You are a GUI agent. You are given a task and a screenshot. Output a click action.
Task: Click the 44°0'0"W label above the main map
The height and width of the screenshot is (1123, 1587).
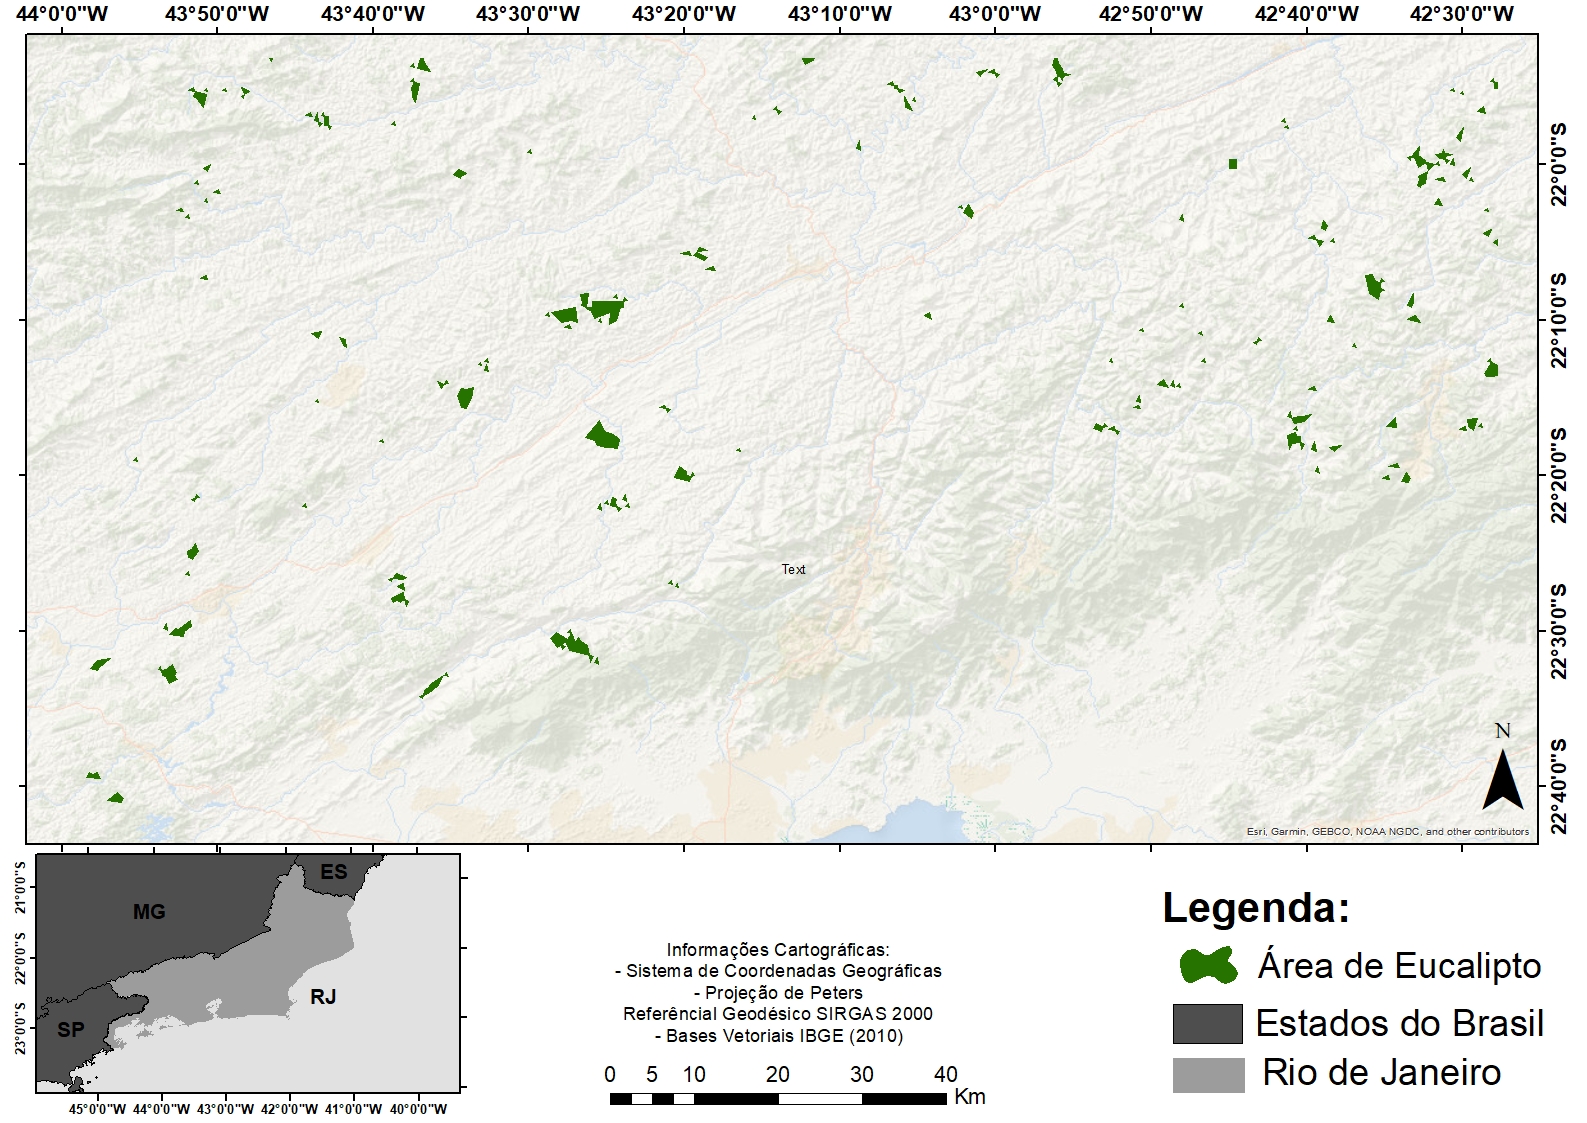coord(62,14)
